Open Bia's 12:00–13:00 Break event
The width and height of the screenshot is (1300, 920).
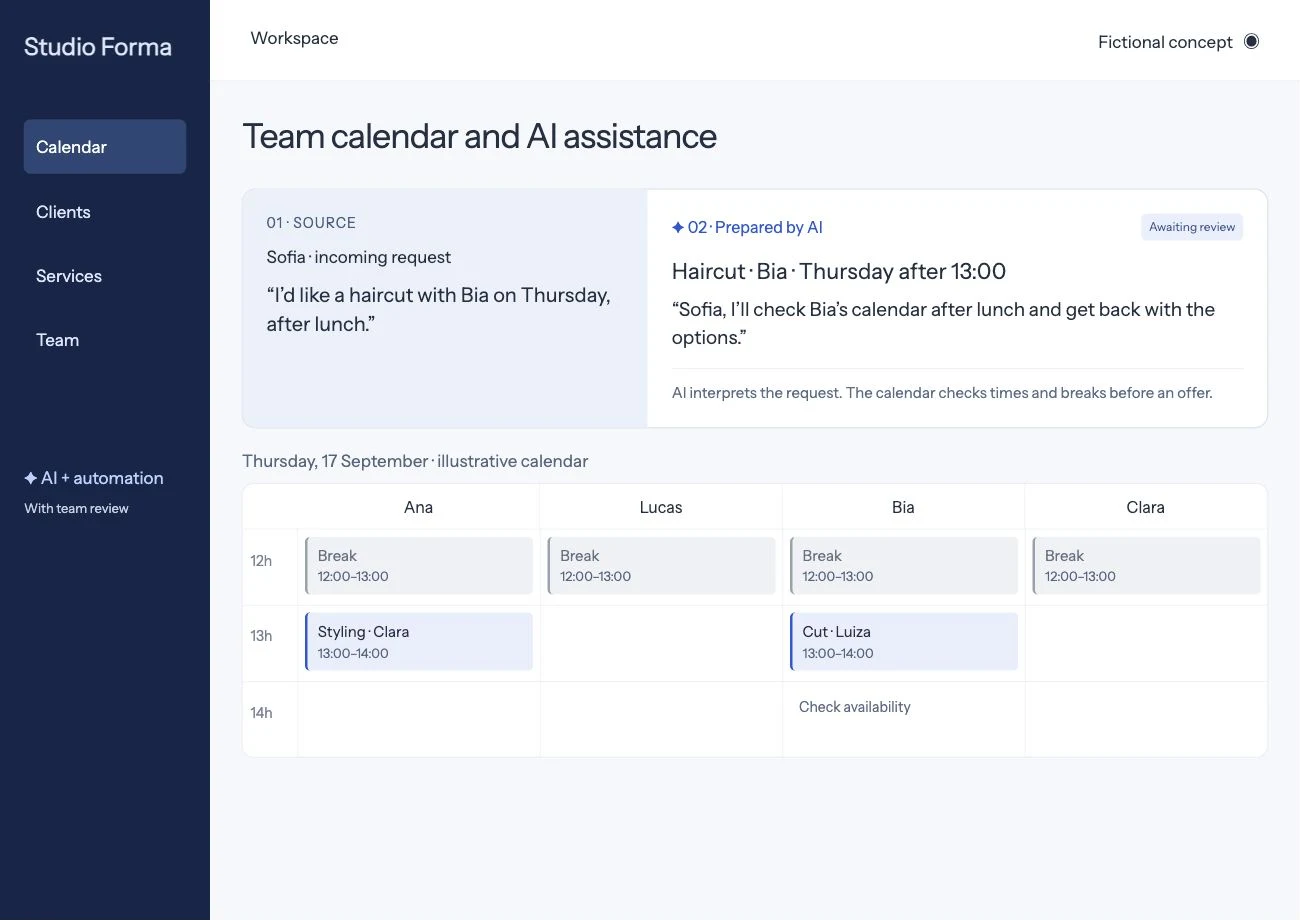[904, 566]
